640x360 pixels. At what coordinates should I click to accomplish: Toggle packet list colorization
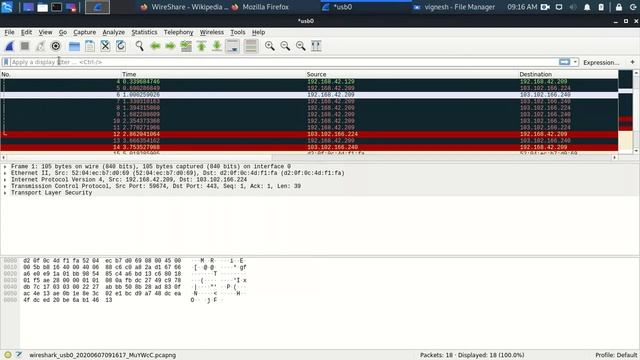pyautogui.click(x=251, y=46)
